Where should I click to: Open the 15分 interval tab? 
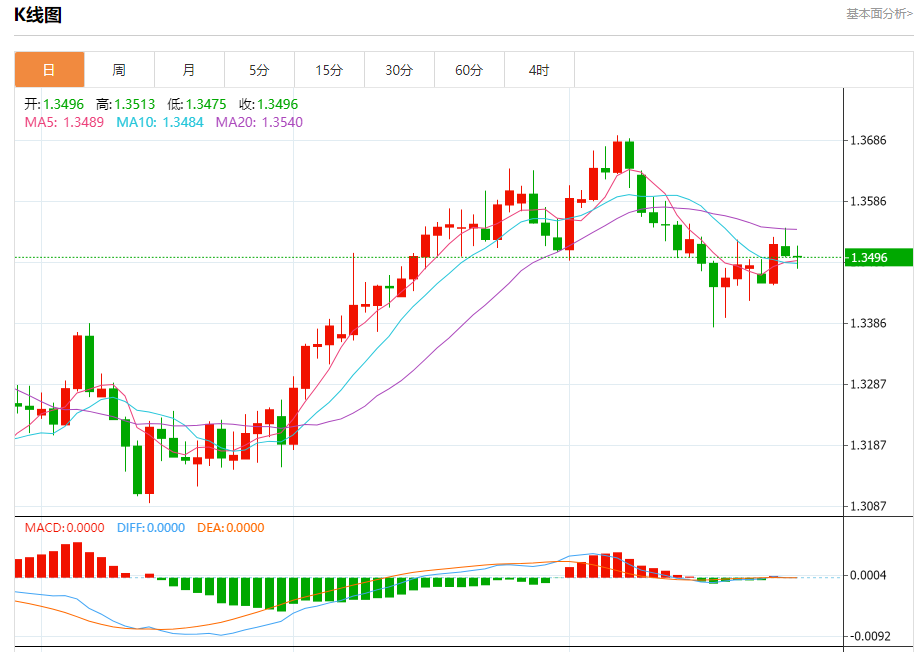[329, 70]
